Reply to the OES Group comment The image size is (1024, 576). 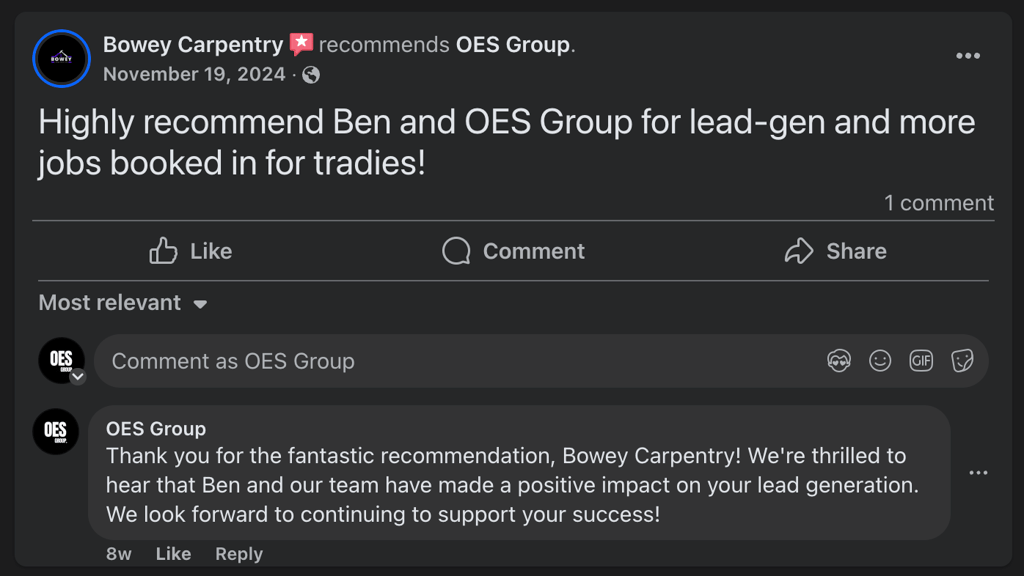(239, 554)
